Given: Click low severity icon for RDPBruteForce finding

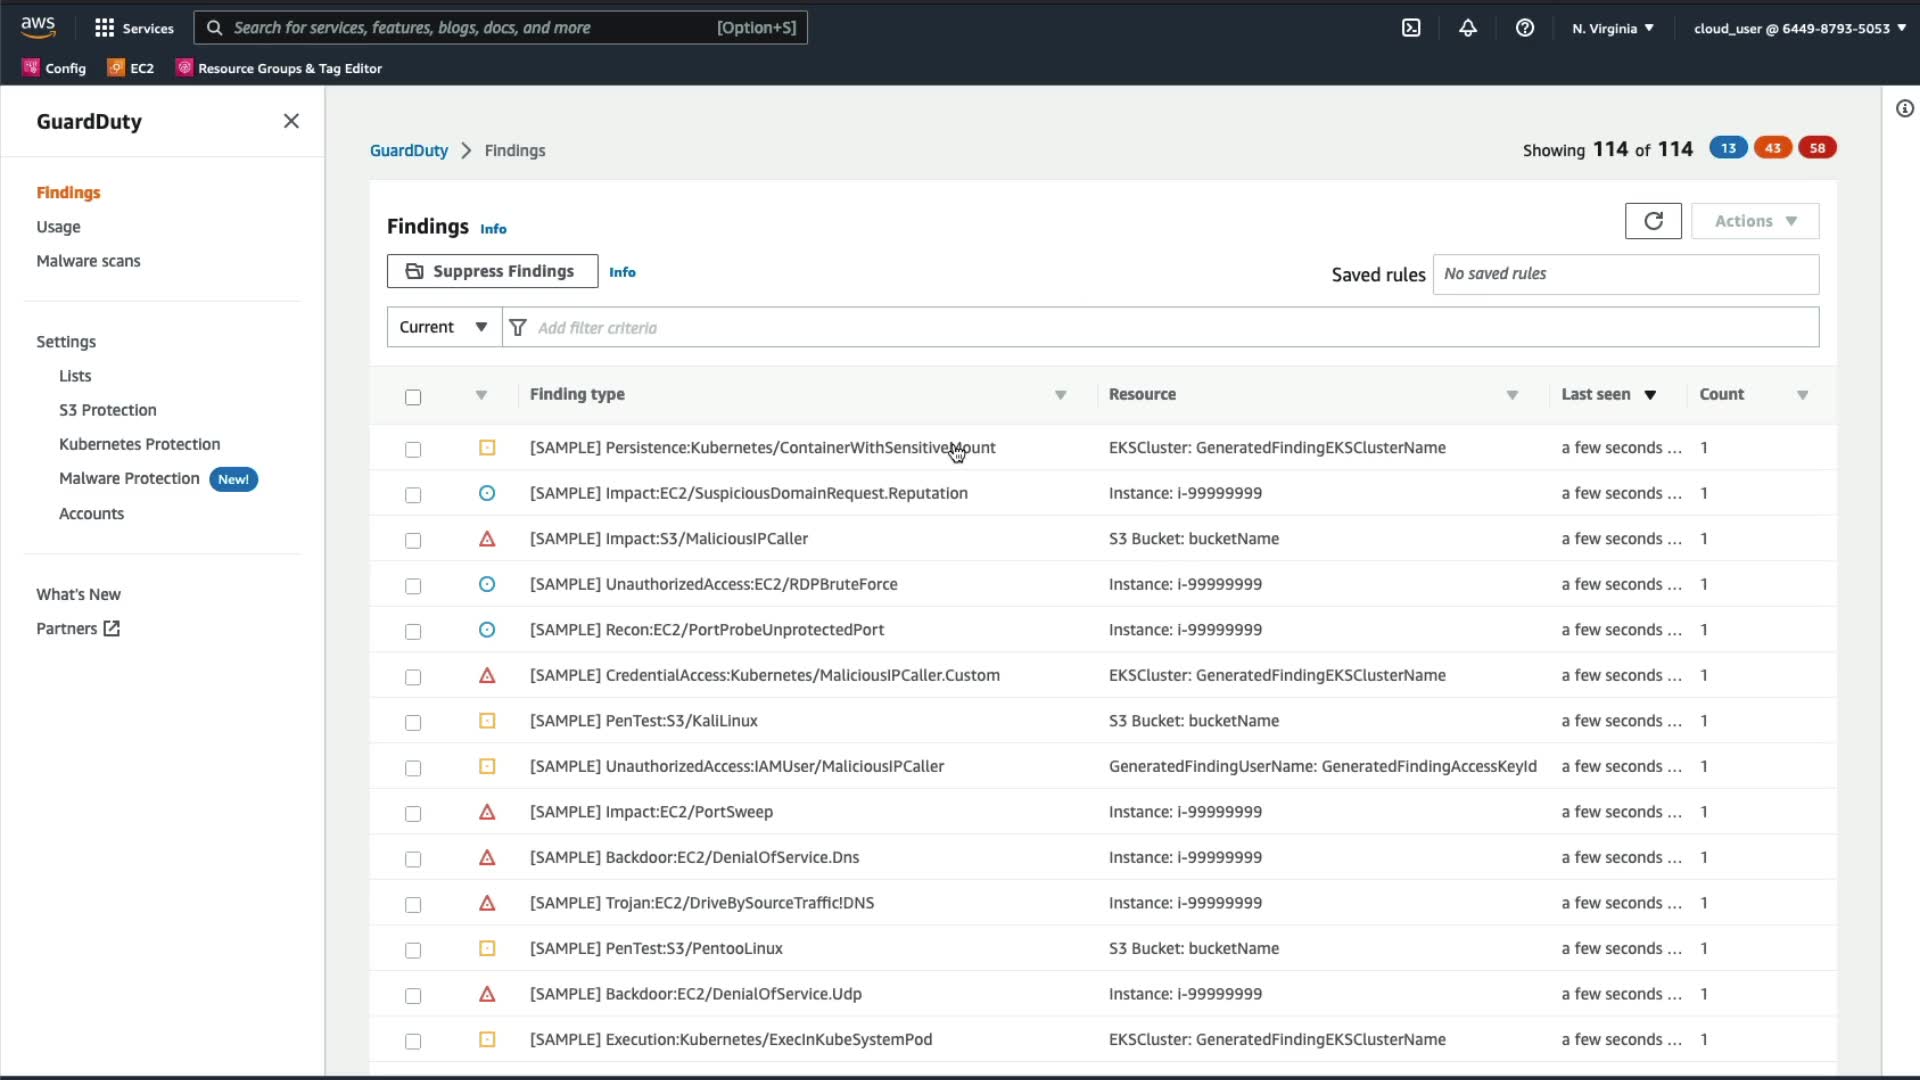Looking at the screenshot, I should point(487,584).
